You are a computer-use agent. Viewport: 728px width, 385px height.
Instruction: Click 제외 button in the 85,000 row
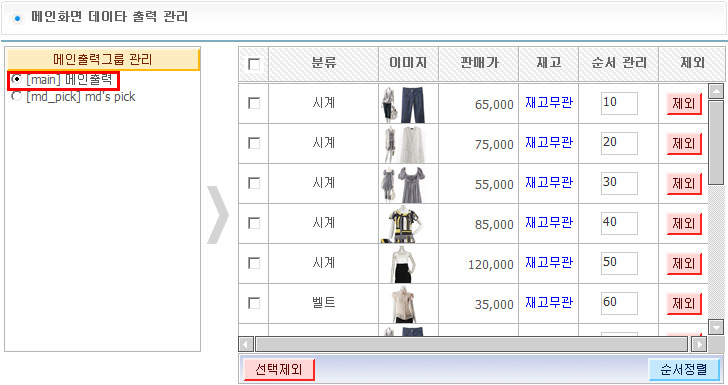(684, 223)
